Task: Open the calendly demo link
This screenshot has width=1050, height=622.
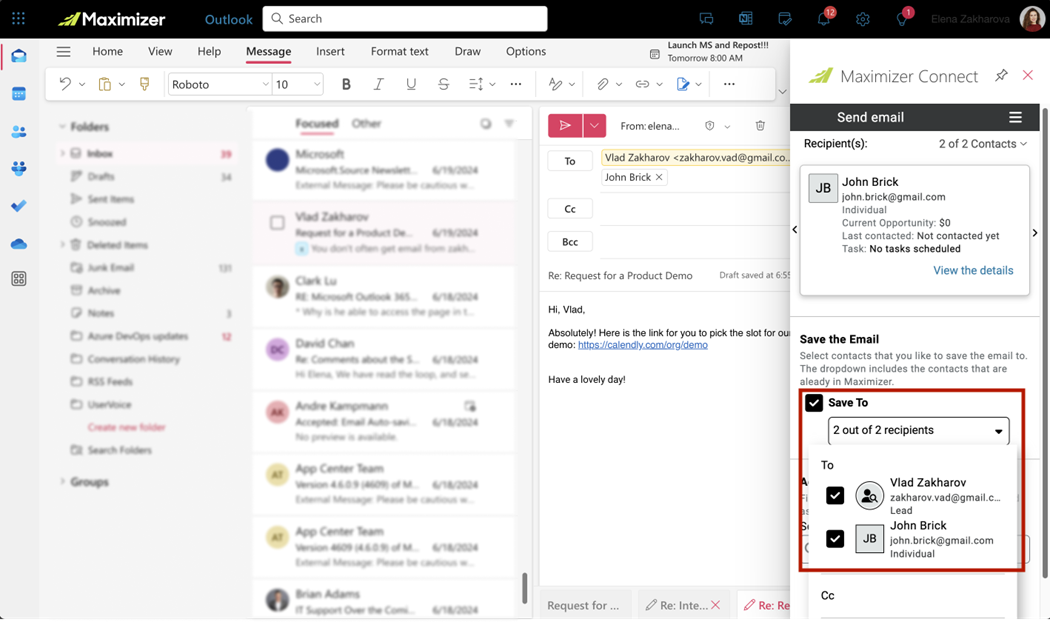Action: coord(643,345)
